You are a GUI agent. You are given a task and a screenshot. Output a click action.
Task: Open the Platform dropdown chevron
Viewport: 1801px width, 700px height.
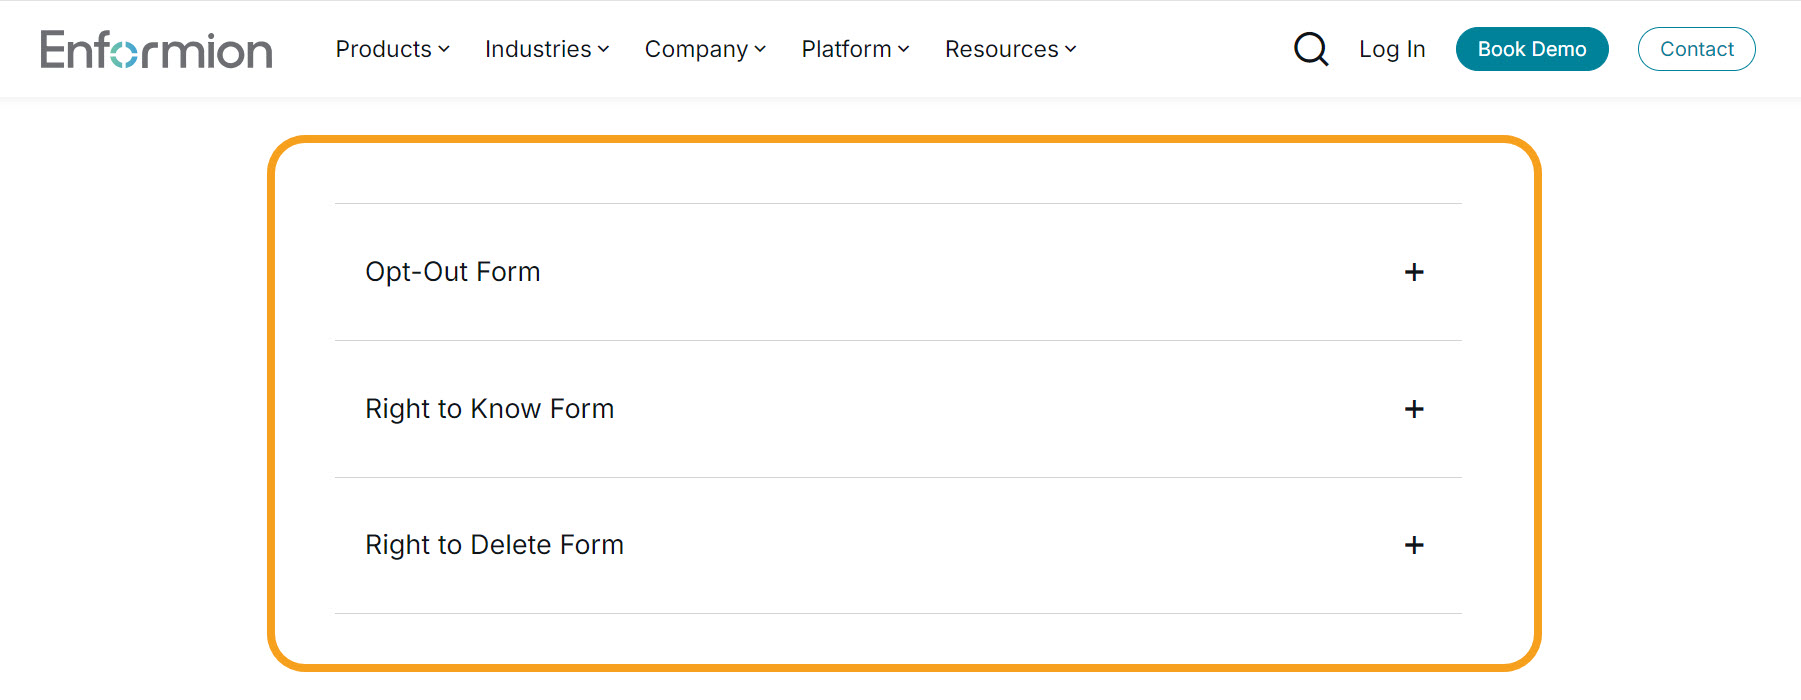904,49
